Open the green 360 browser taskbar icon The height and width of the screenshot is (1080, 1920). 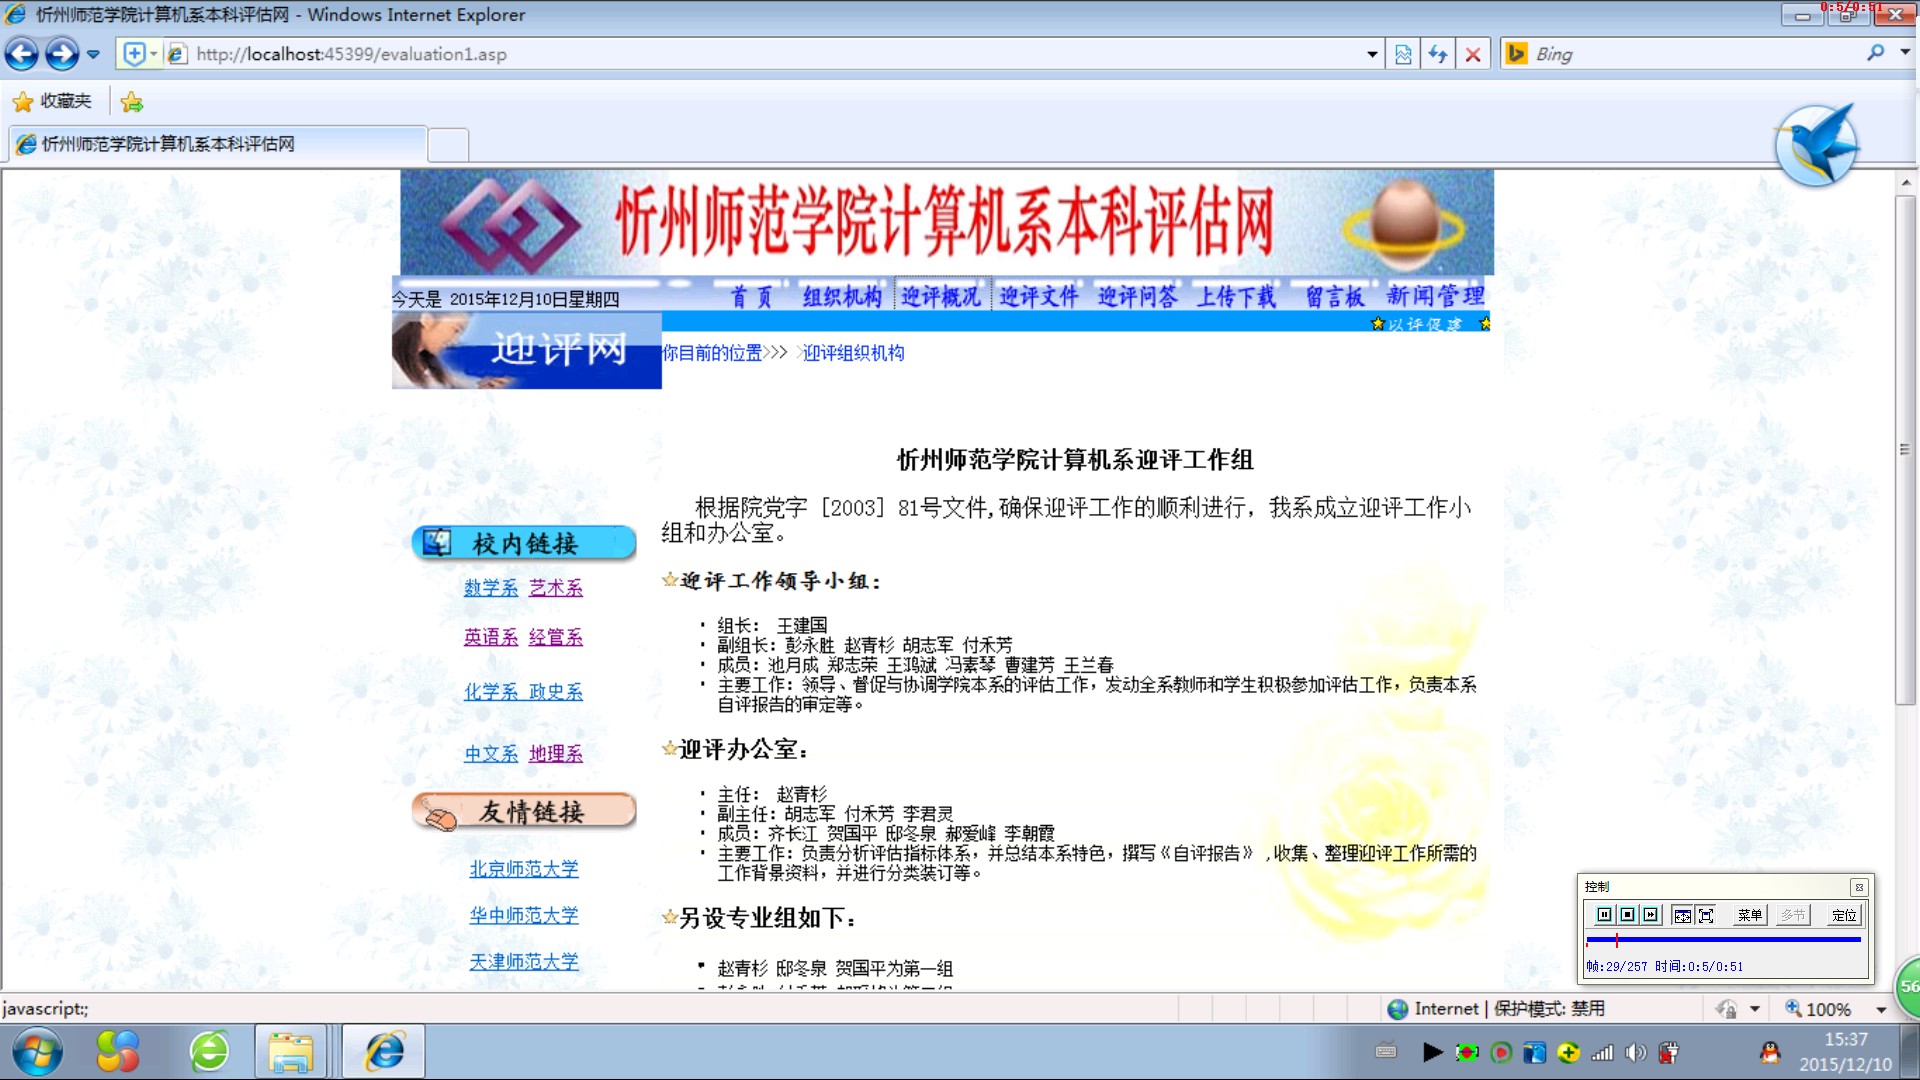209,1052
